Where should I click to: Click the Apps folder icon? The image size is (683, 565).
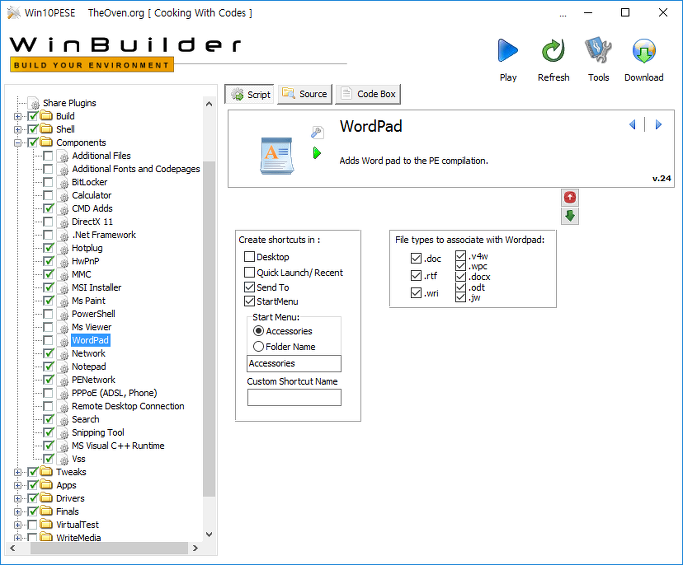click(x=46, y=484)
